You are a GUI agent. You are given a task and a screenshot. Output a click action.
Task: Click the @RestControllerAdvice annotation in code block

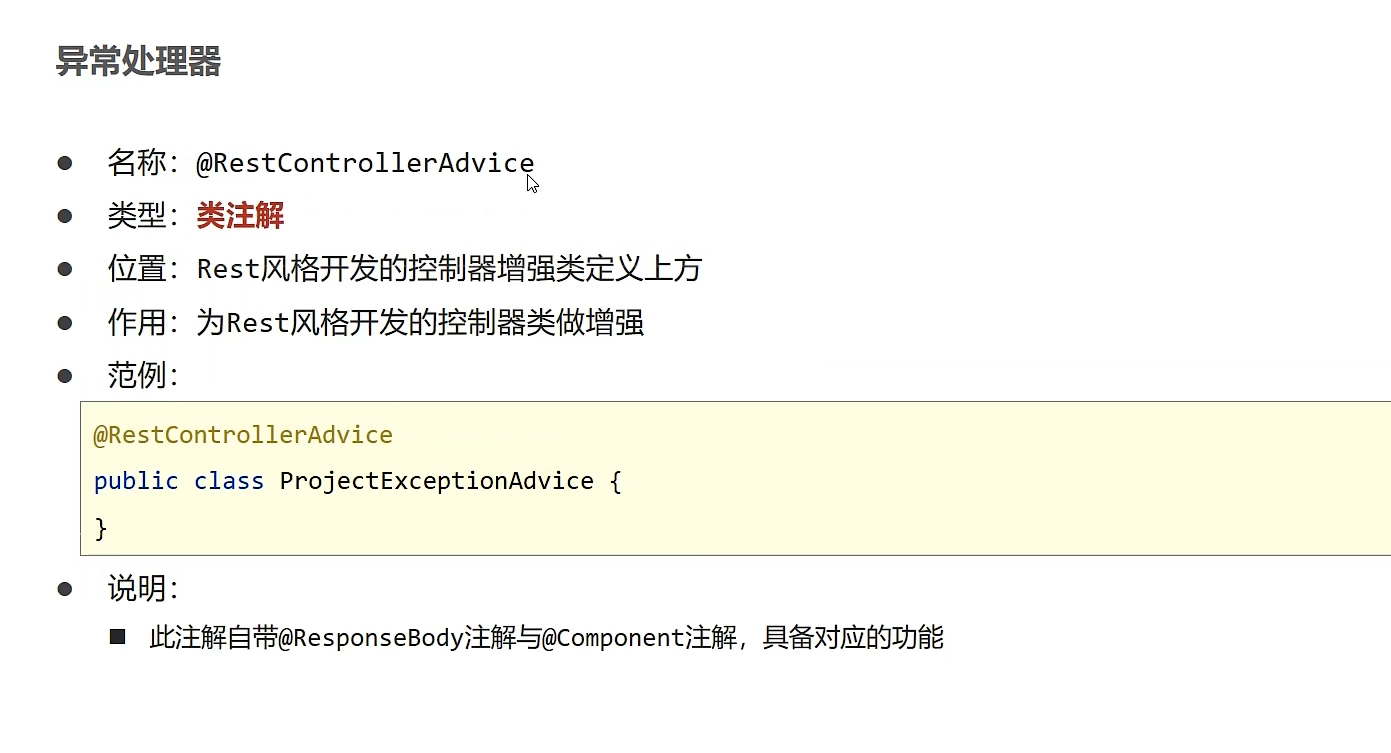pos(243,435)
